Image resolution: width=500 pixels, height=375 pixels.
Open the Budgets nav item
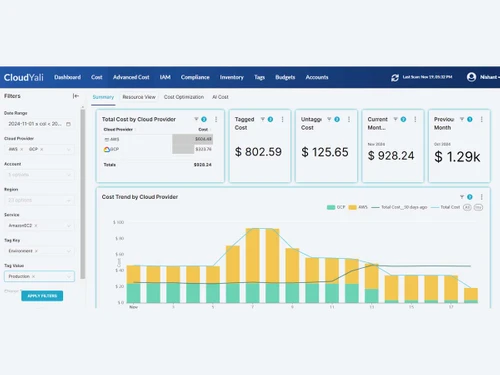[285, 77]
